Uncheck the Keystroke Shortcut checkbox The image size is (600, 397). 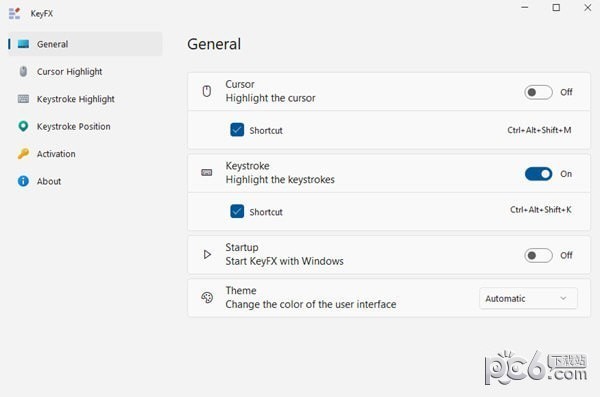237,211
